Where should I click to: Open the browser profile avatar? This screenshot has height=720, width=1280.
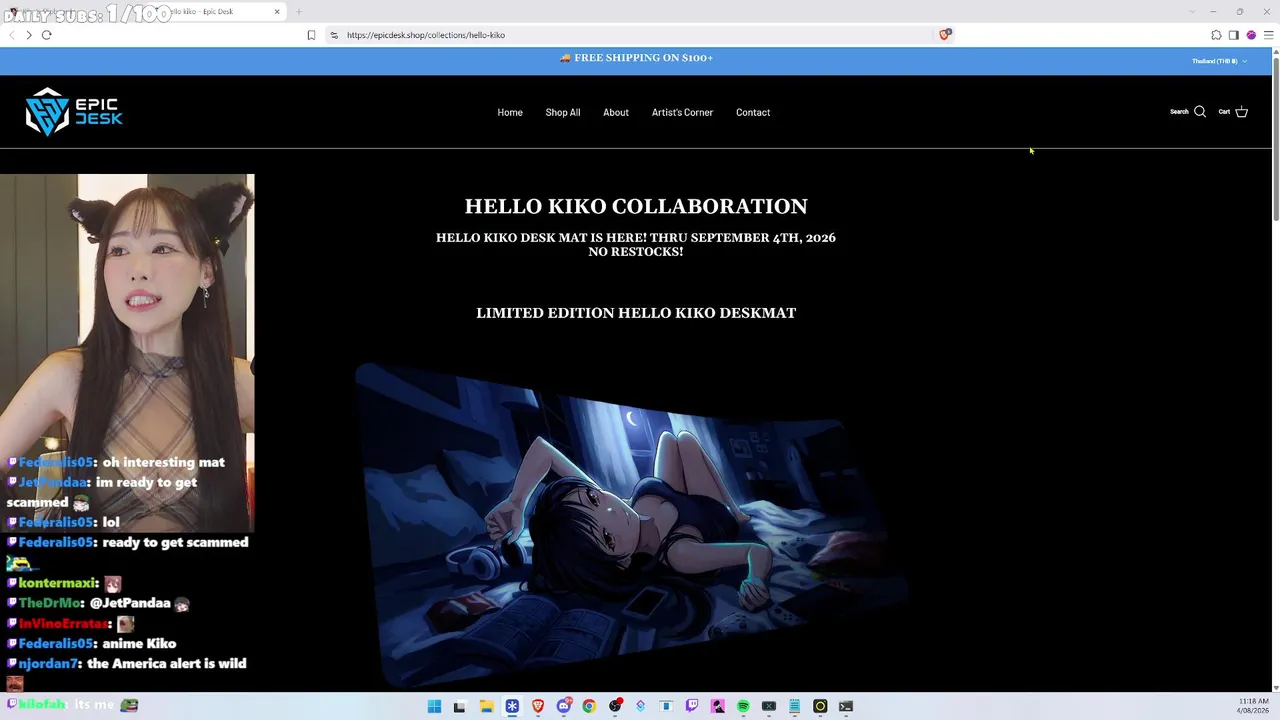click(1251, 35)
